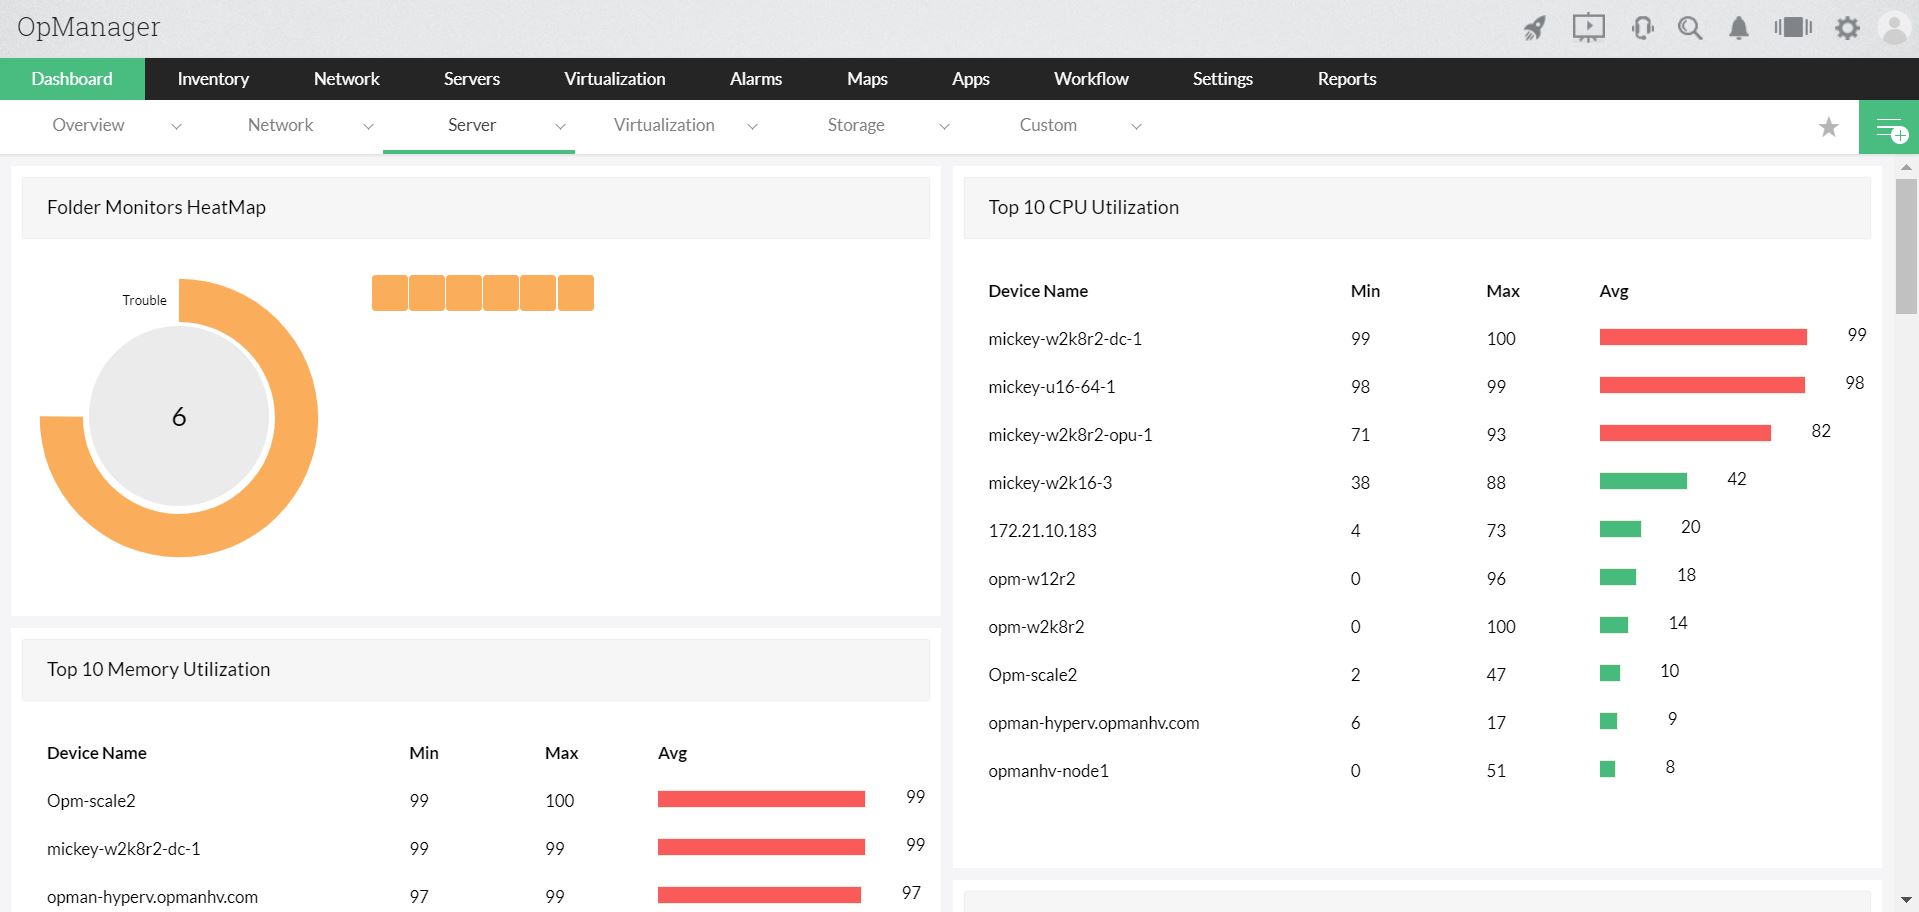Select the Storage dashboard sub-tab
This screenshot has width=1919, height=912.
tap(856, 125)
